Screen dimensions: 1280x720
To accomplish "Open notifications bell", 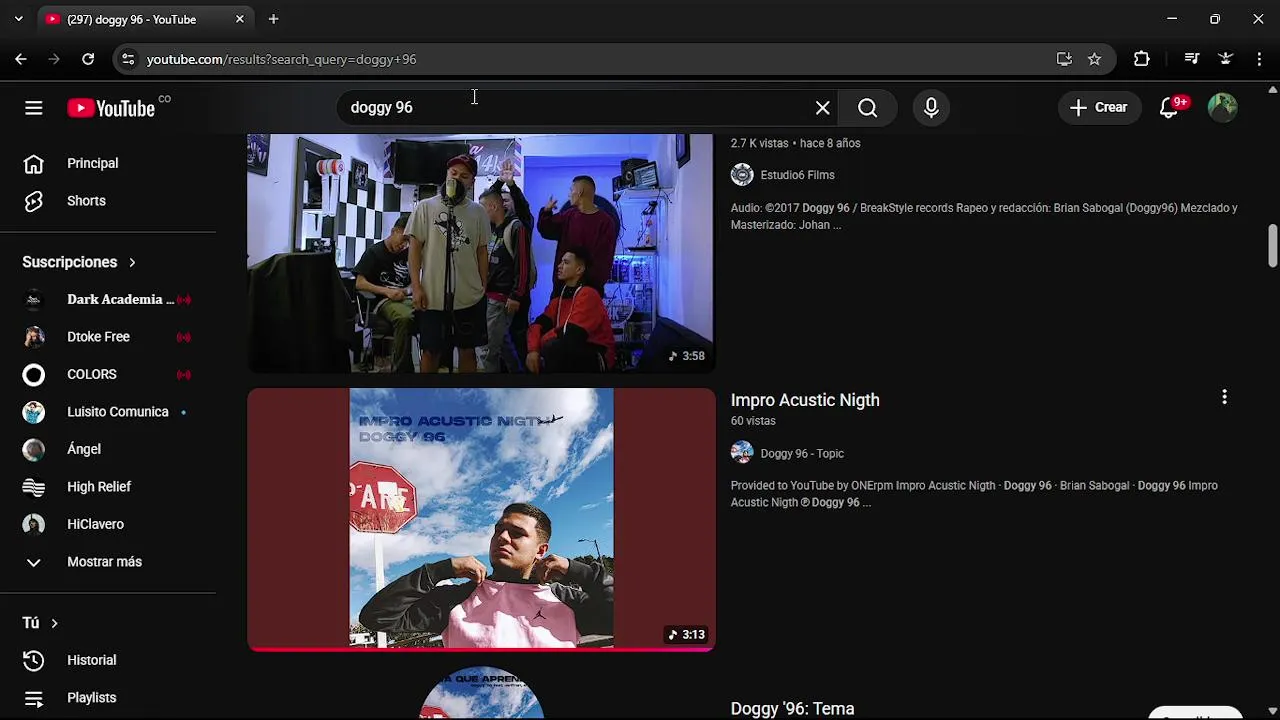I will pyautogui.click(x=1169, y=108).
